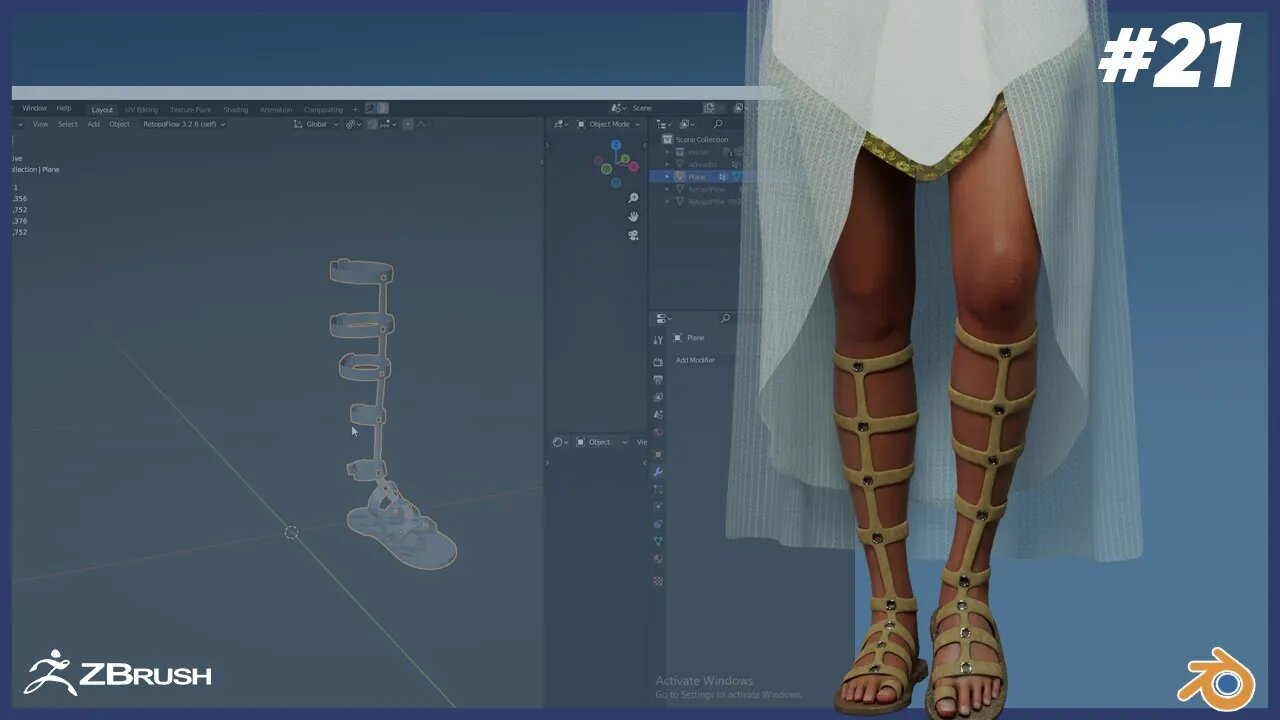This screenshot has width=1280, height=720.
Task: Click the blue Z axis on gizmo
Action: pos(616,145)
